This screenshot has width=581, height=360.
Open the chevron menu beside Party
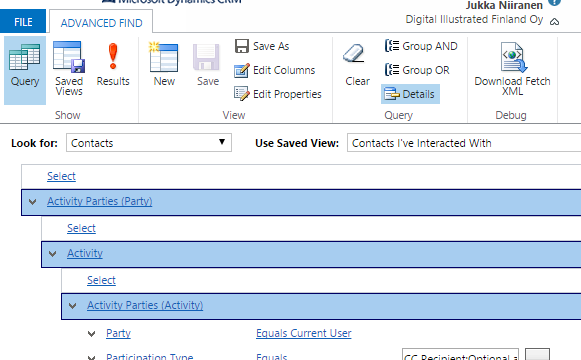92,334
